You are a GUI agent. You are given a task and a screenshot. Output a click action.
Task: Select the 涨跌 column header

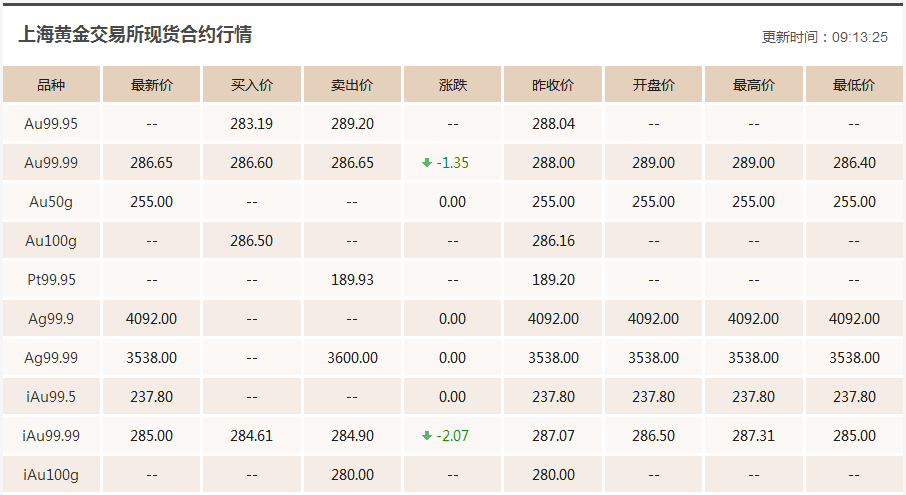coord(452,84)
